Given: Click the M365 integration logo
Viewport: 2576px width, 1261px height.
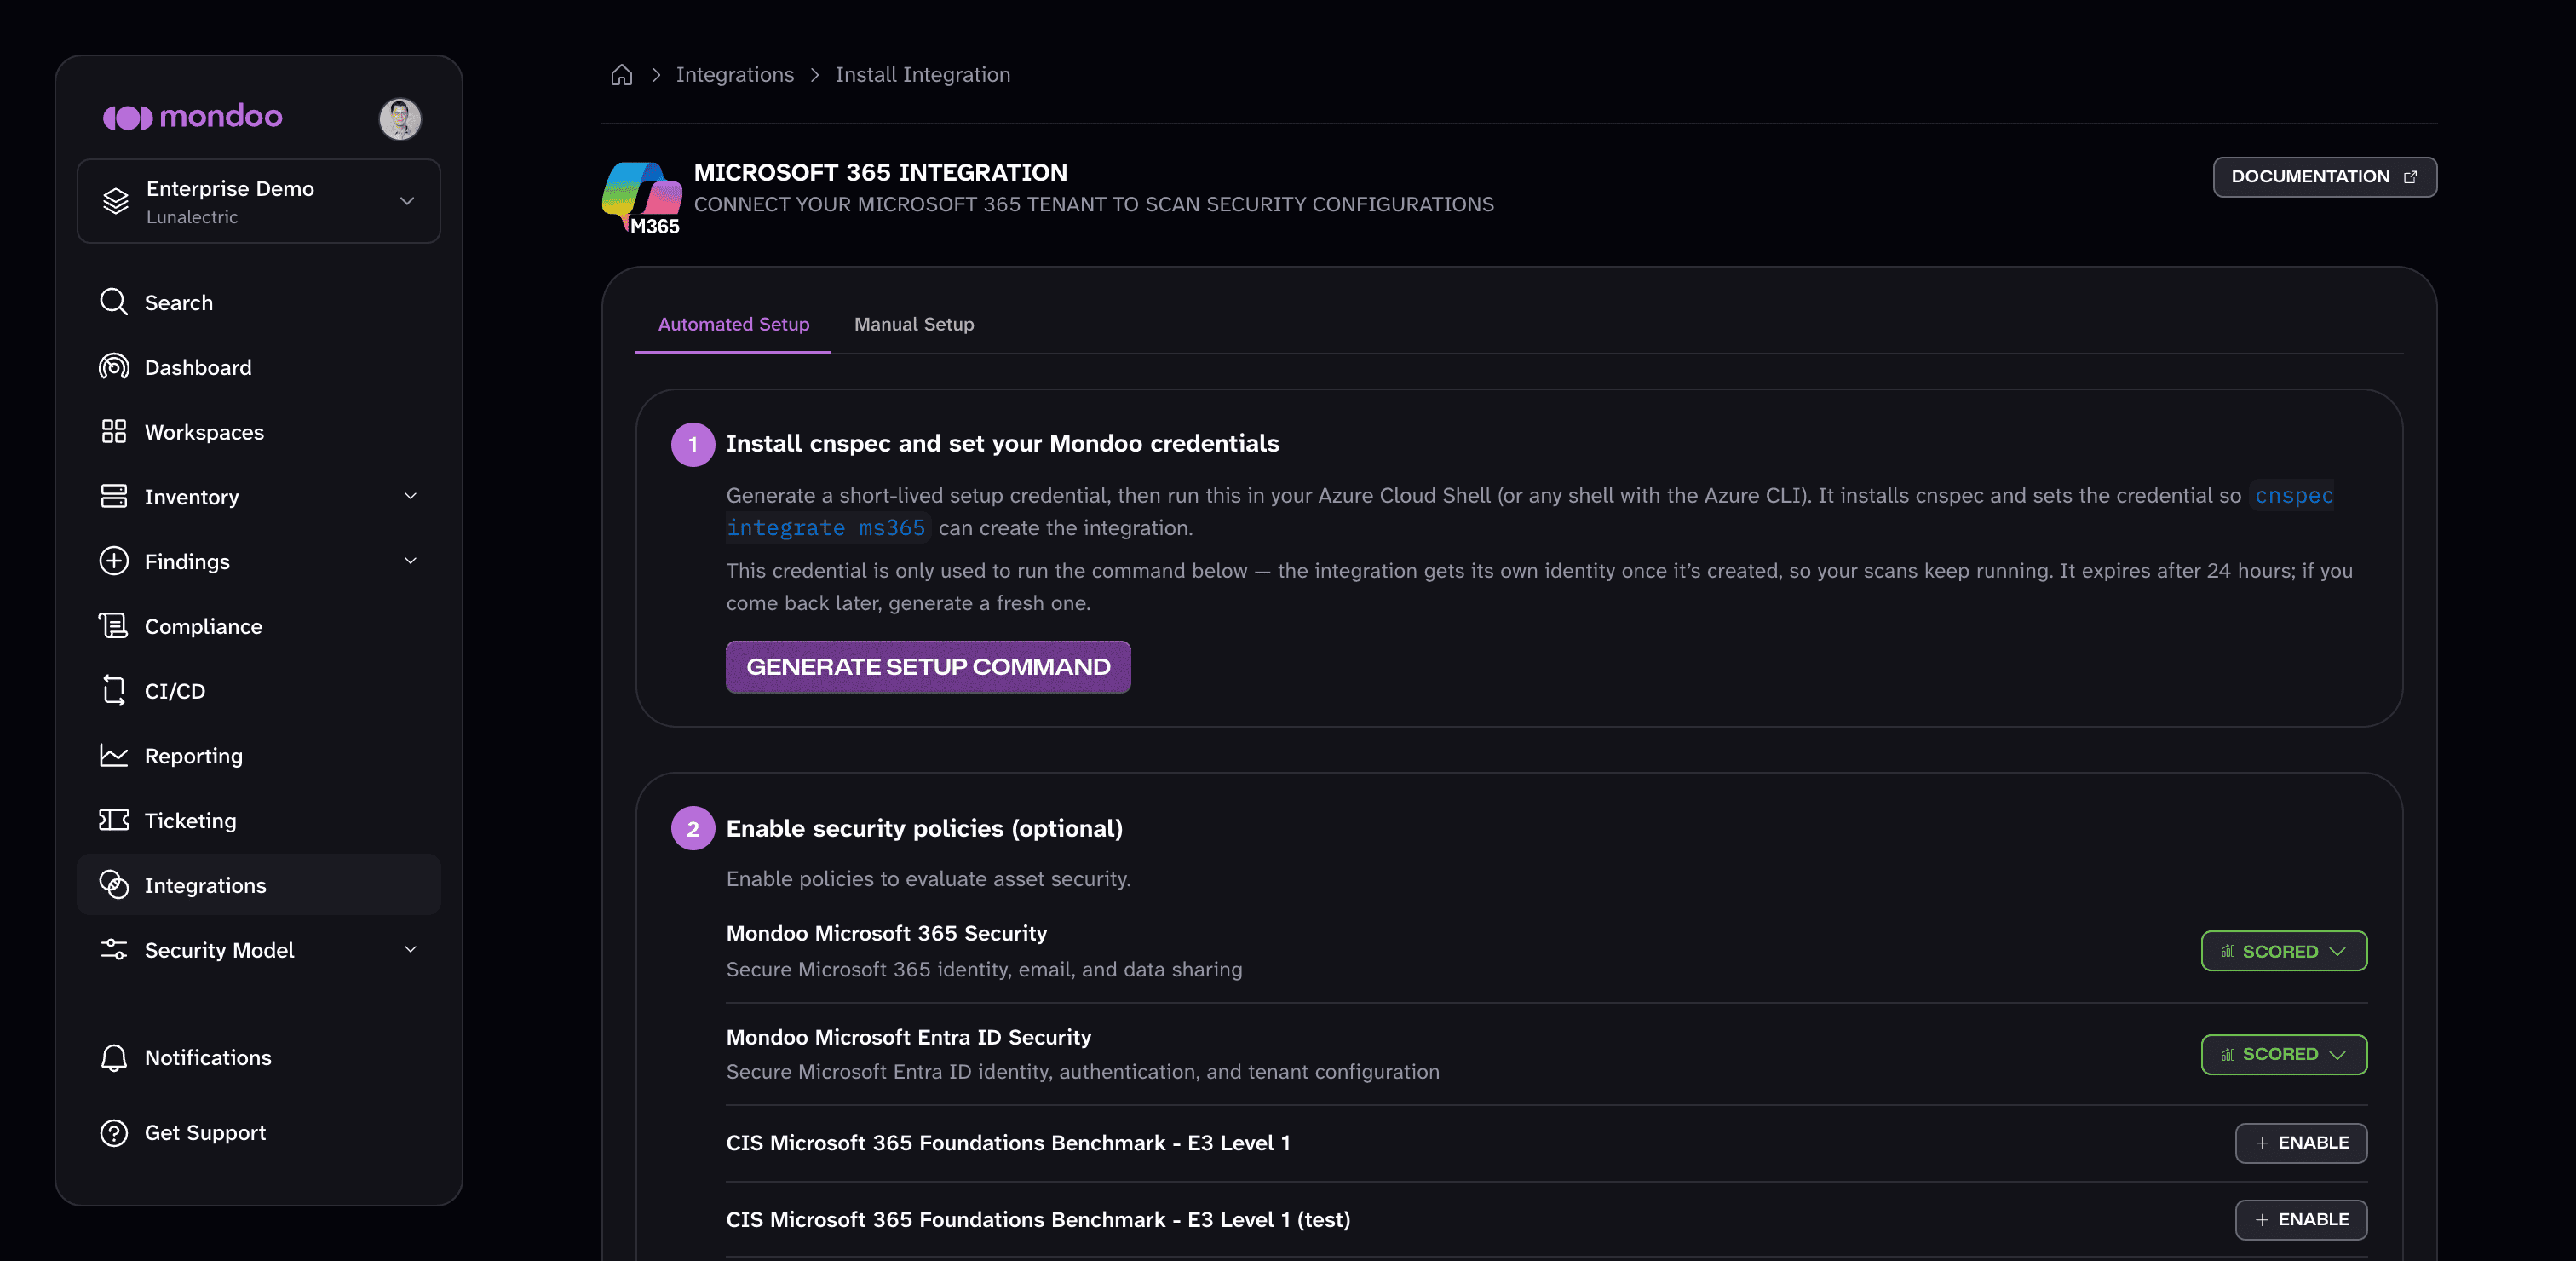Looking at the screenshot, I should tap(642, 198).
